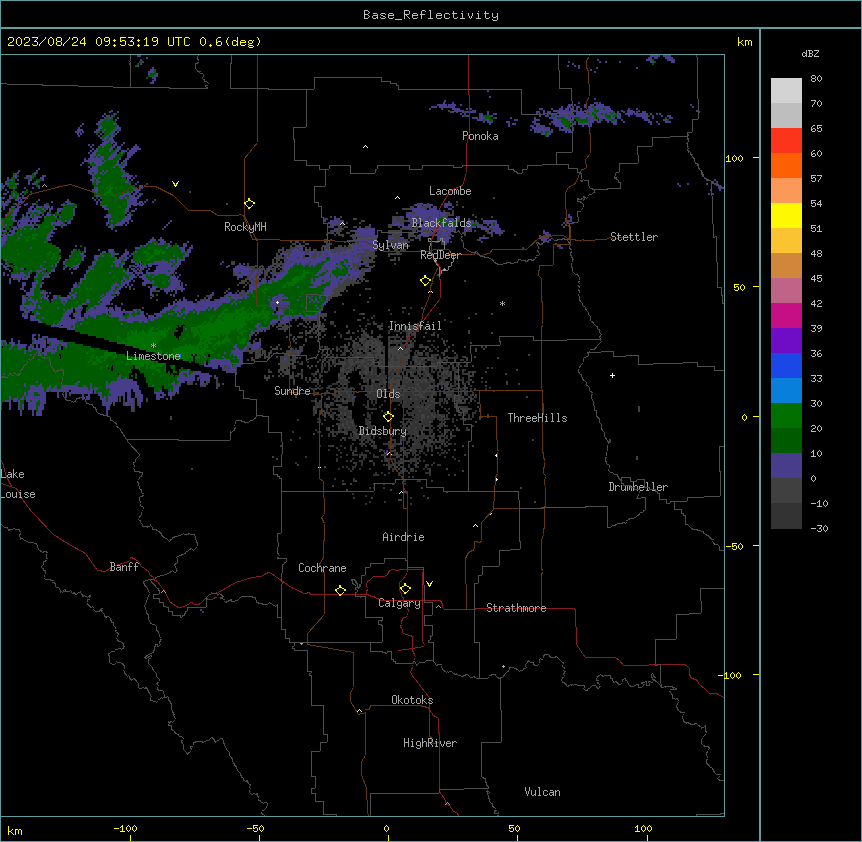862x842 pixels.
Task: Click the HighRiver label
Action: (x=430, y=743)
